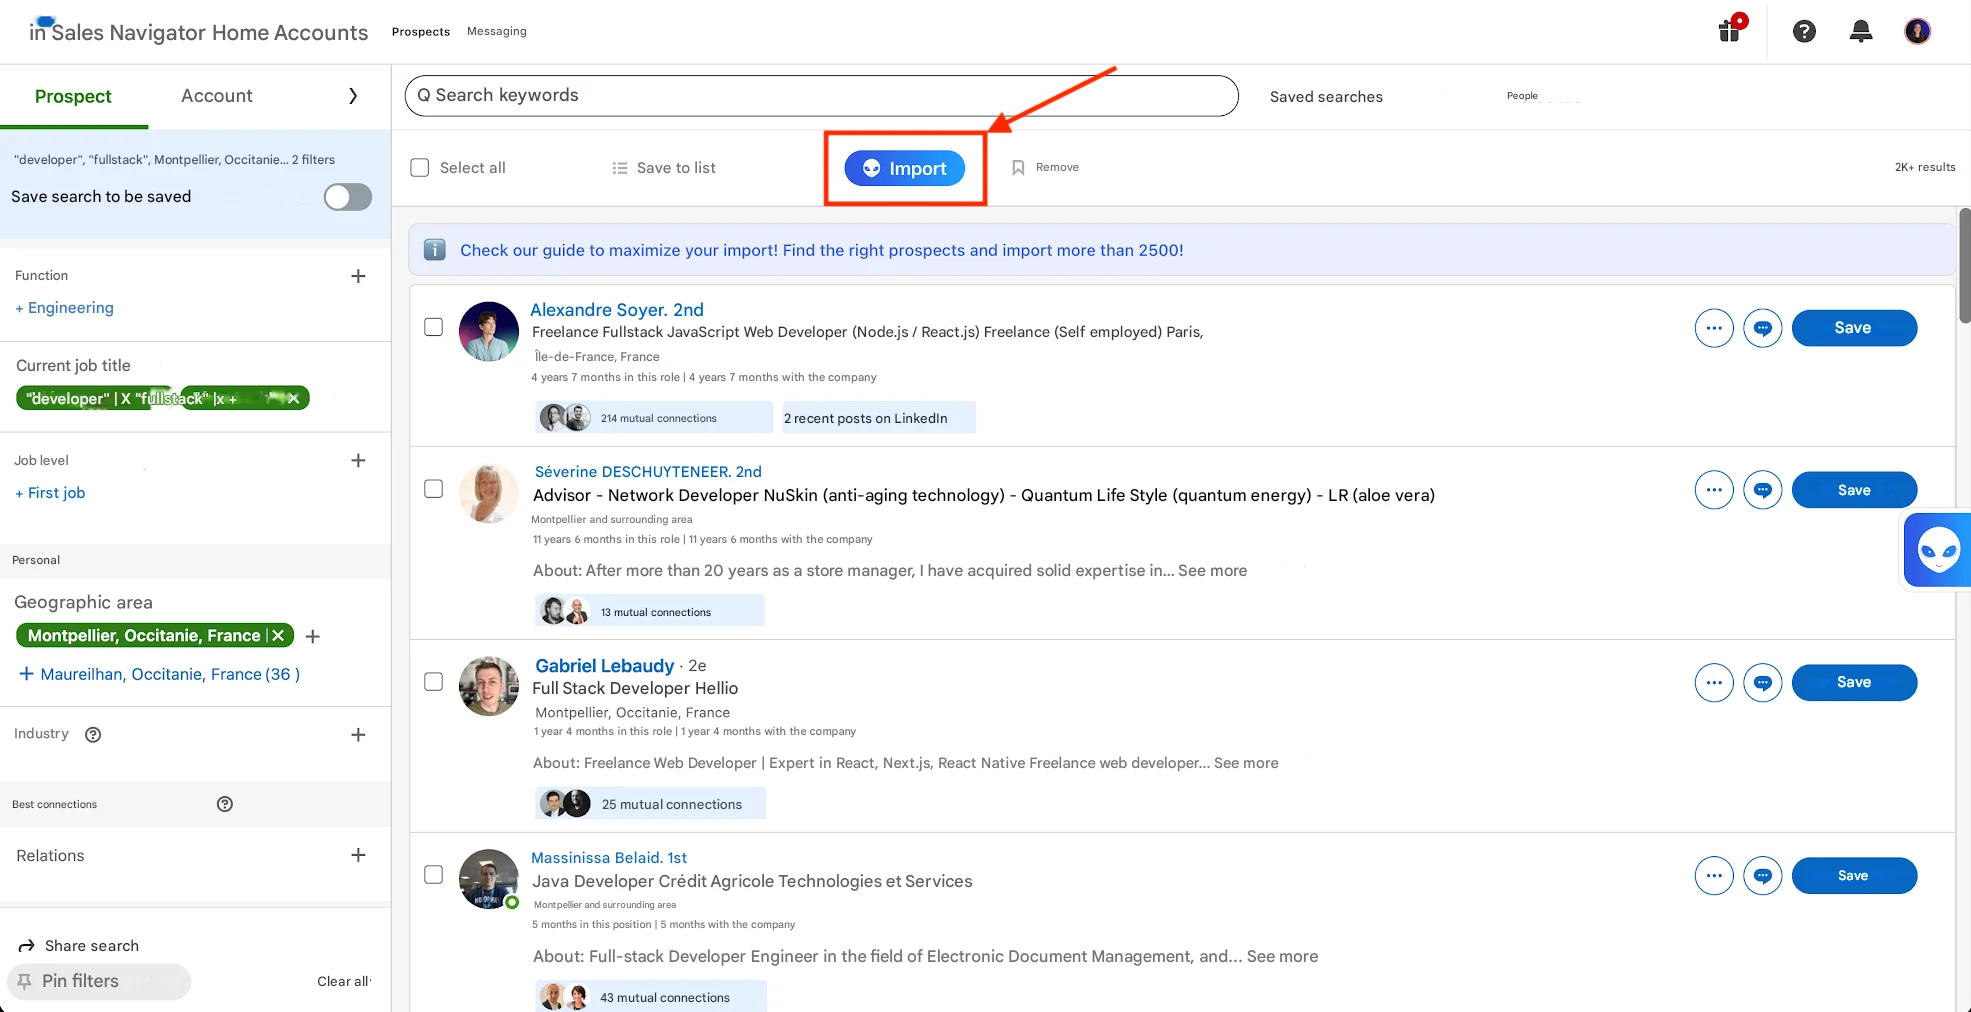Open Messaging in top navigation
This screenshot has height=1012, width=1971.
click(x=497, y=32)
